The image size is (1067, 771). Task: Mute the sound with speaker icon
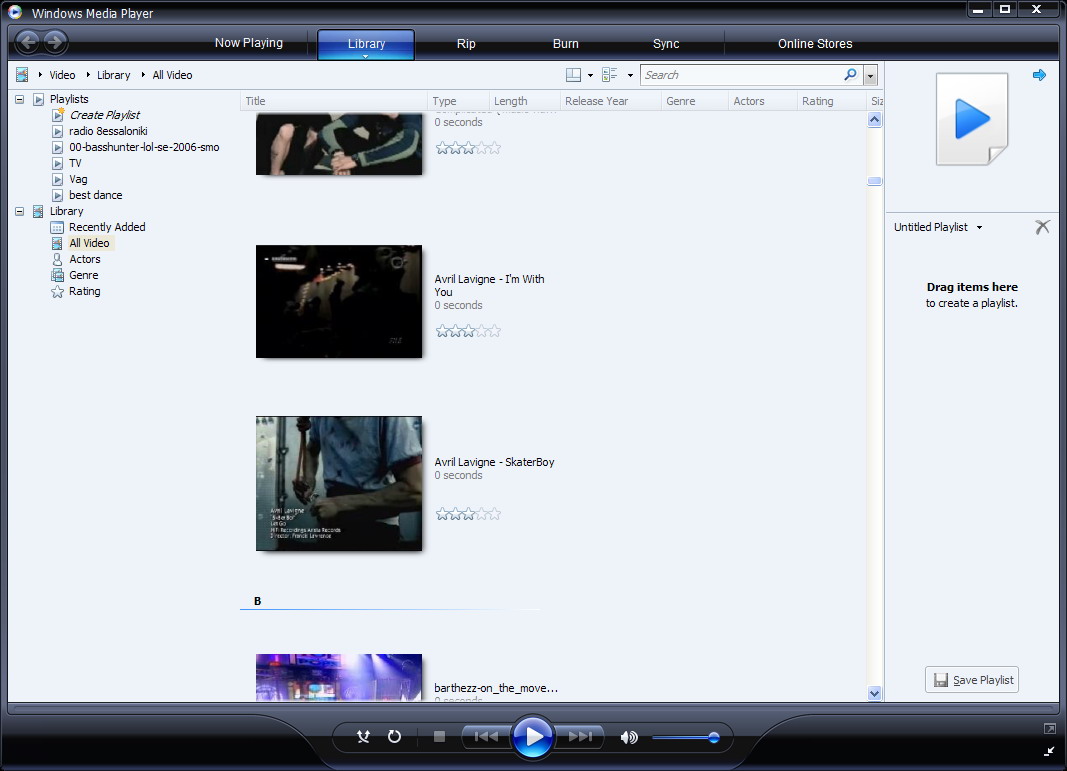pyautogui.click(x=629, y=737)
